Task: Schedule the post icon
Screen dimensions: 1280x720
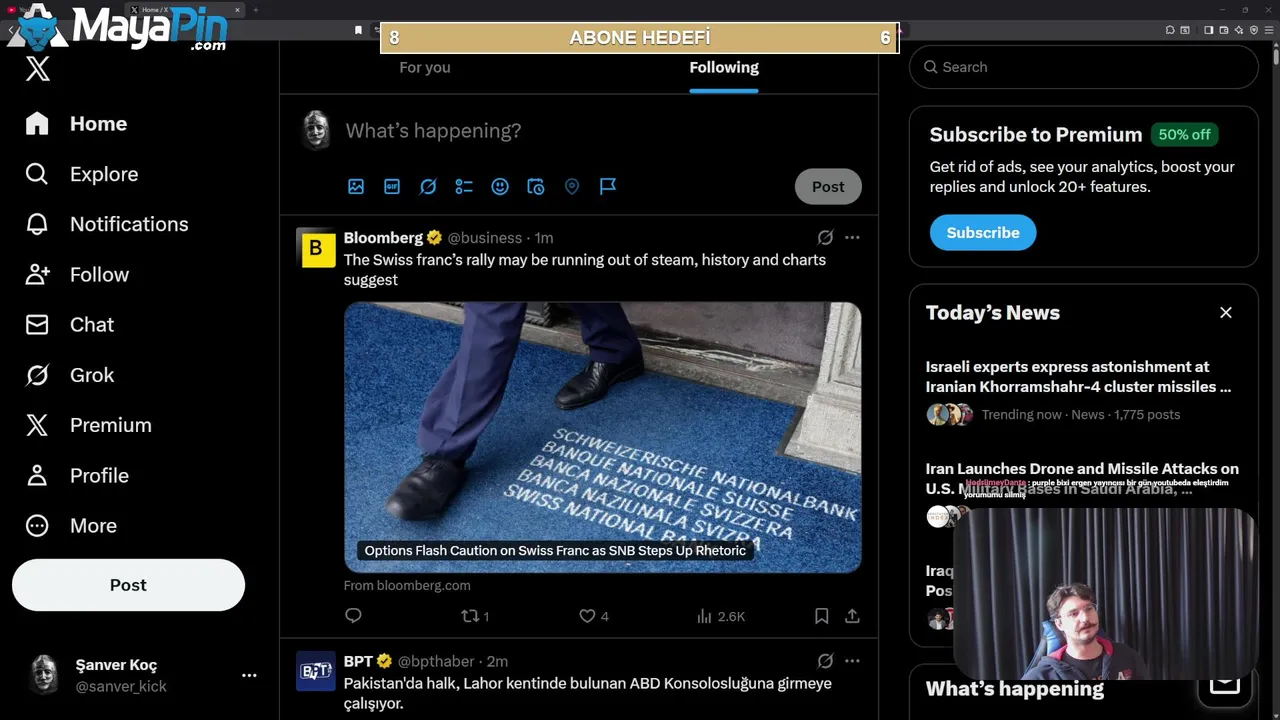Action: tap(536, 186)
